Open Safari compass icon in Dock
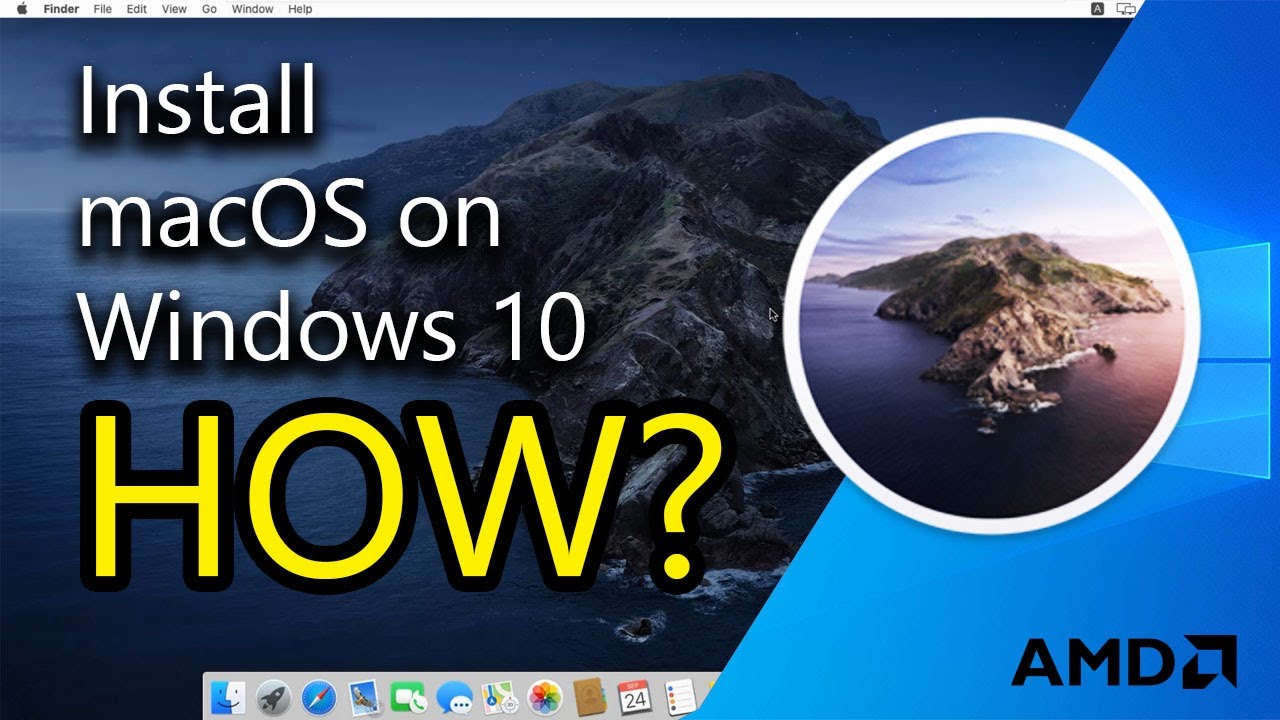The height and width of the screenshot is (720, 1280). click(318, 698)
